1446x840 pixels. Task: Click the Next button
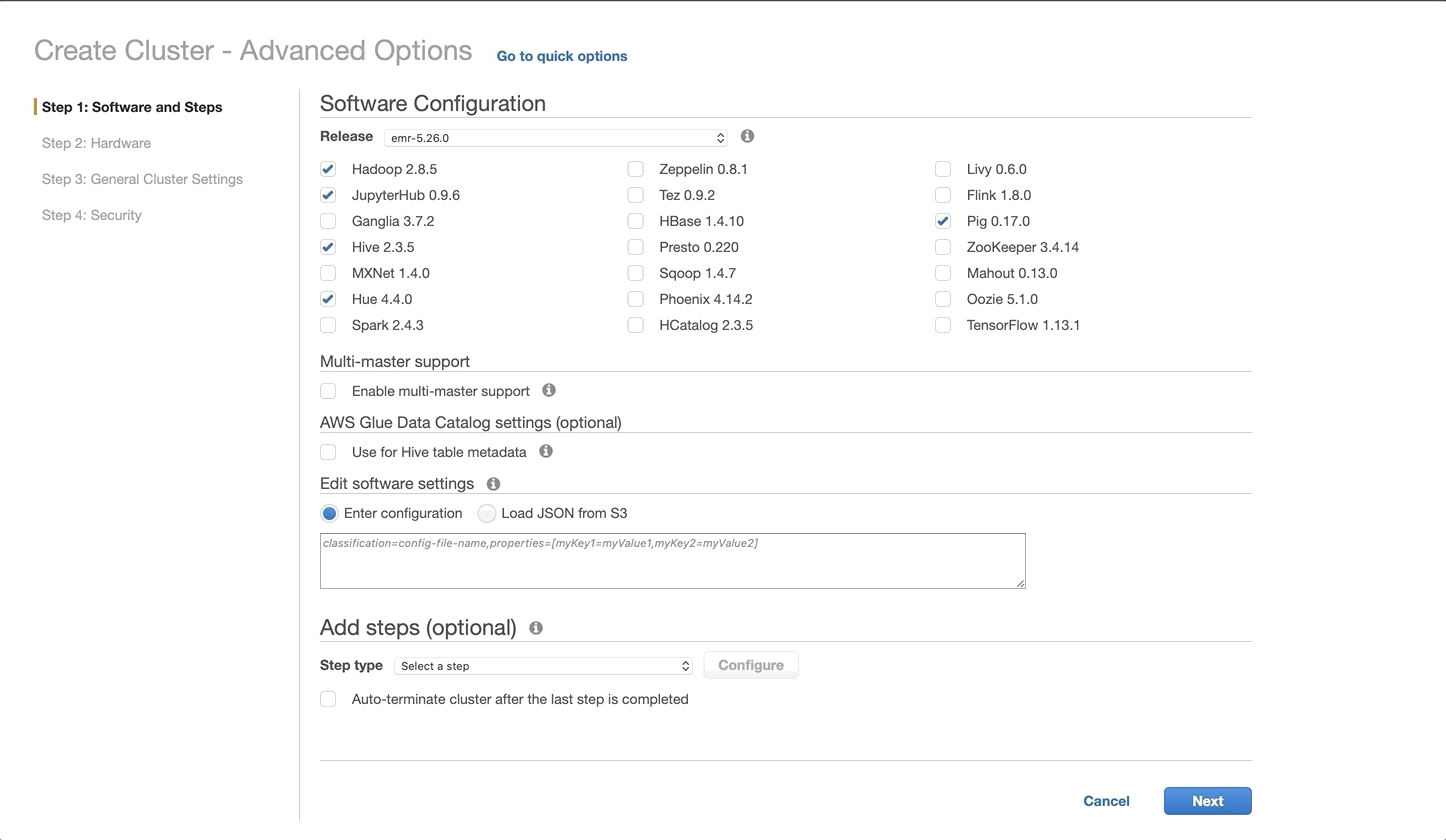[1207, 801]
